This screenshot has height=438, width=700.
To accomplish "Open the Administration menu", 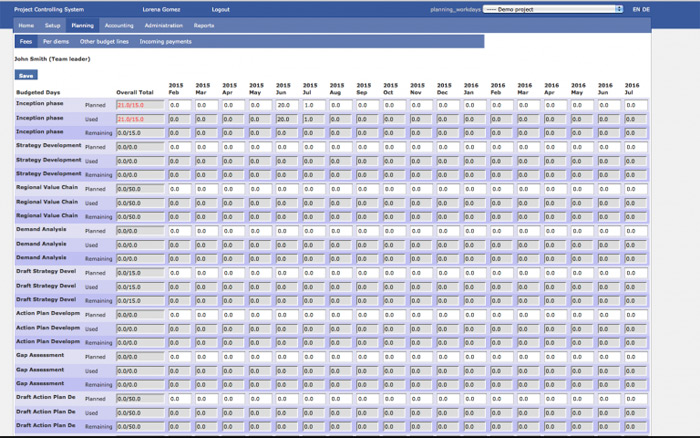I will (x=163, y=25).
